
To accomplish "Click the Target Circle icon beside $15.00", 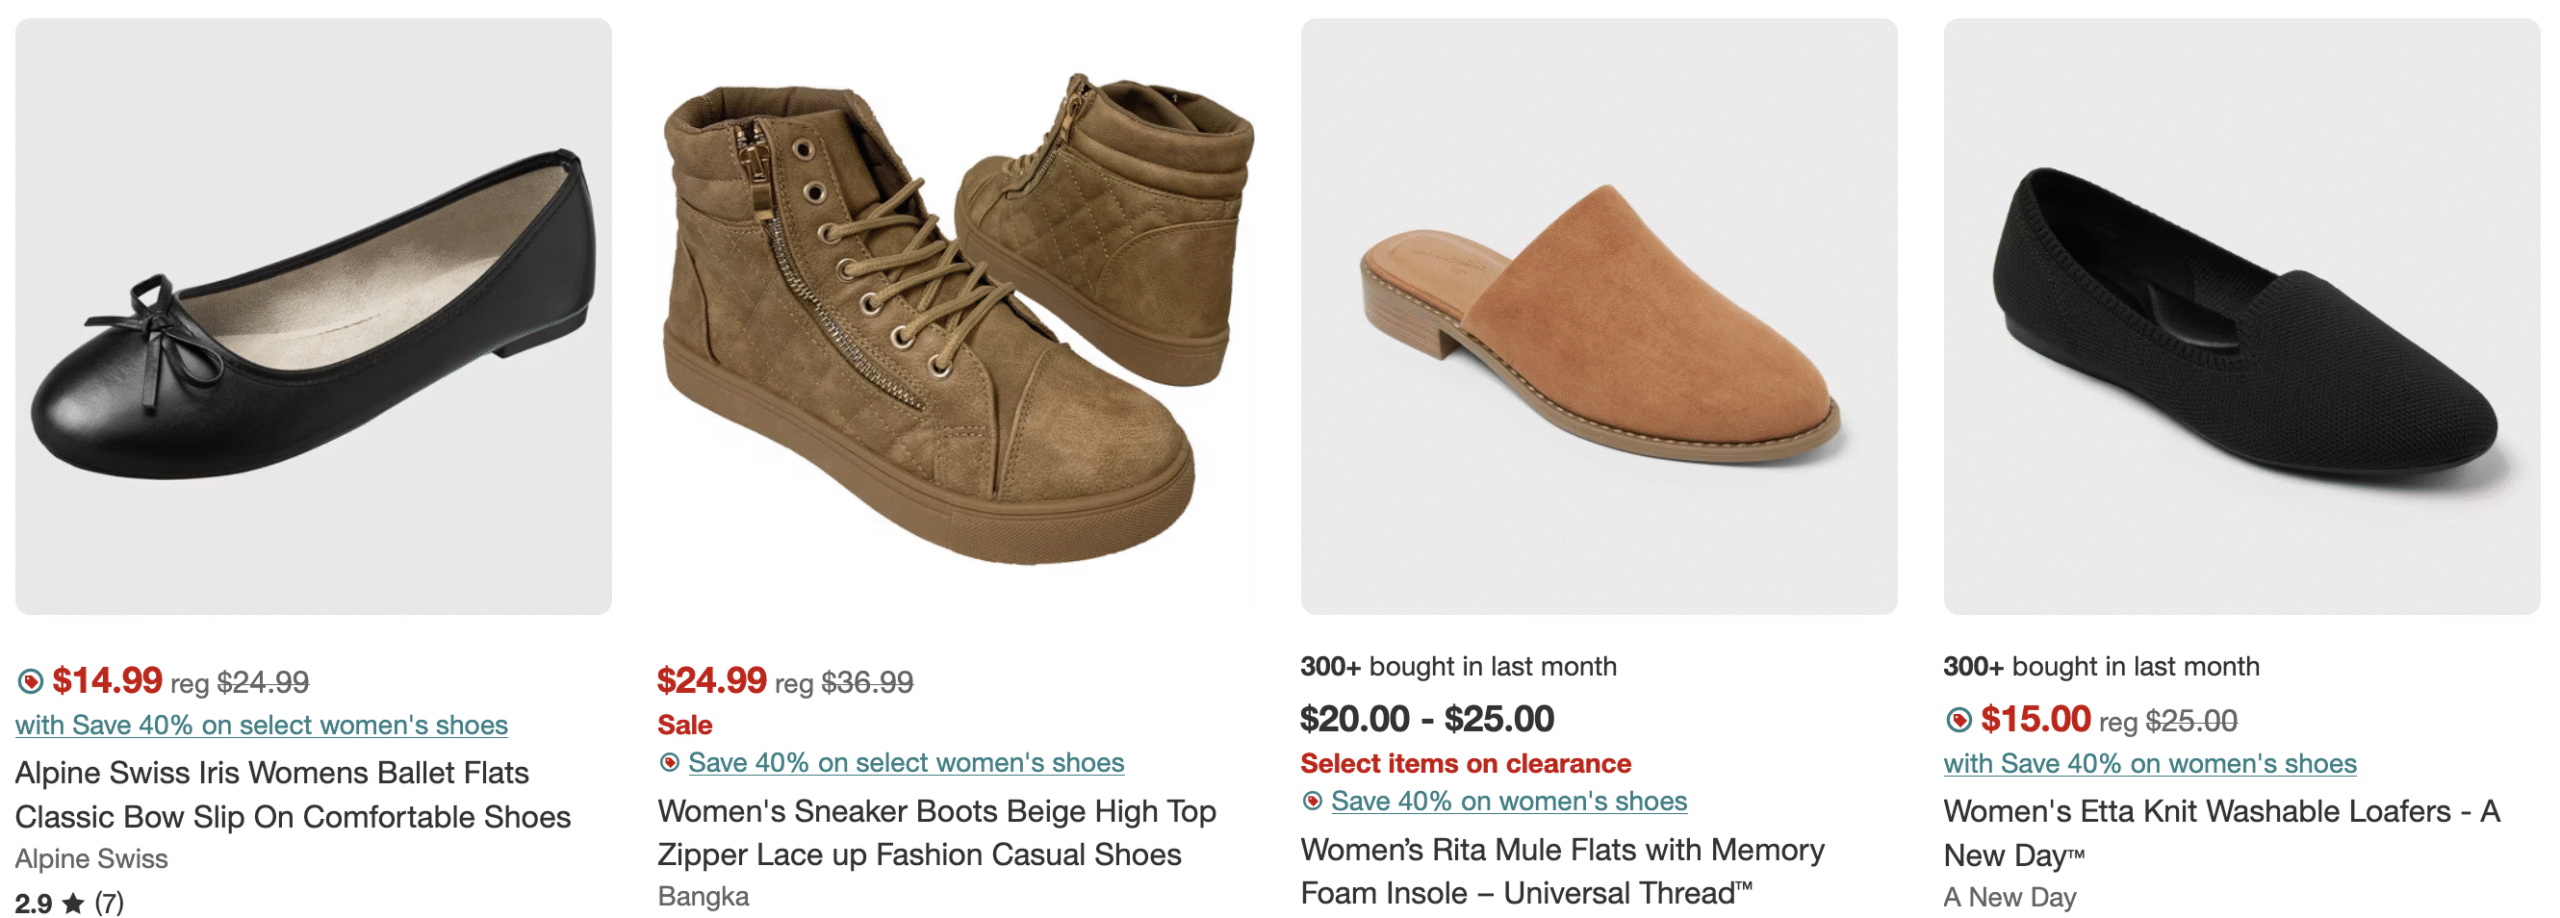I will coord(1958,720).
